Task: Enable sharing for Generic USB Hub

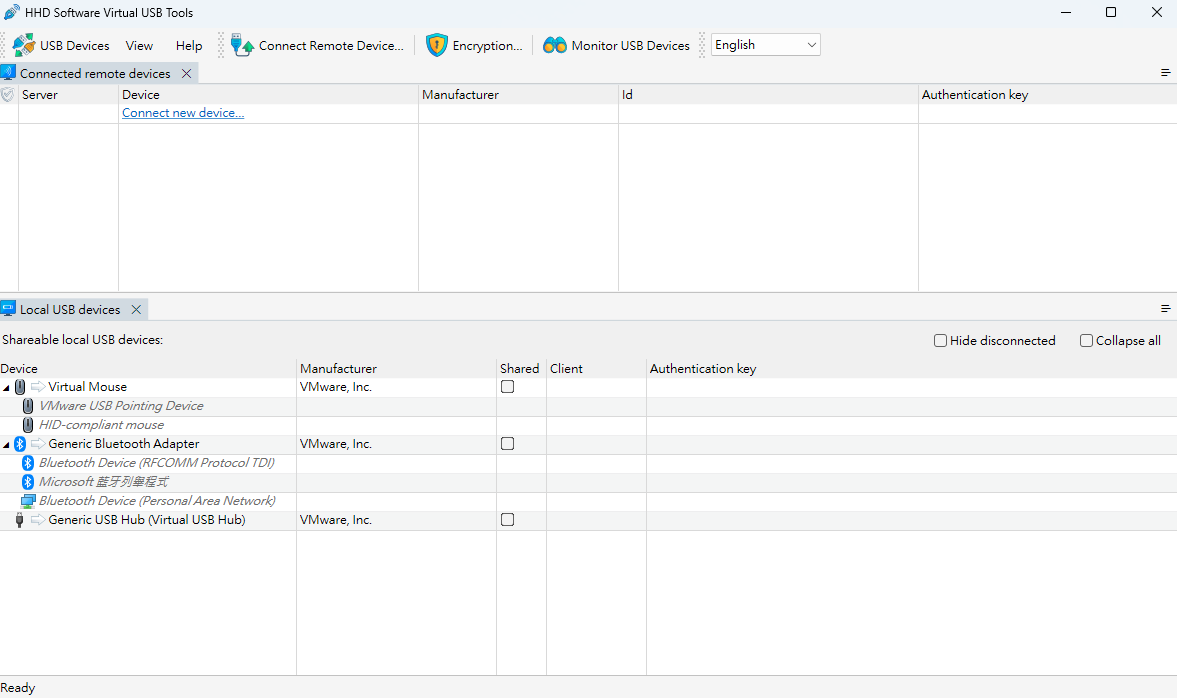Action: 507,519
